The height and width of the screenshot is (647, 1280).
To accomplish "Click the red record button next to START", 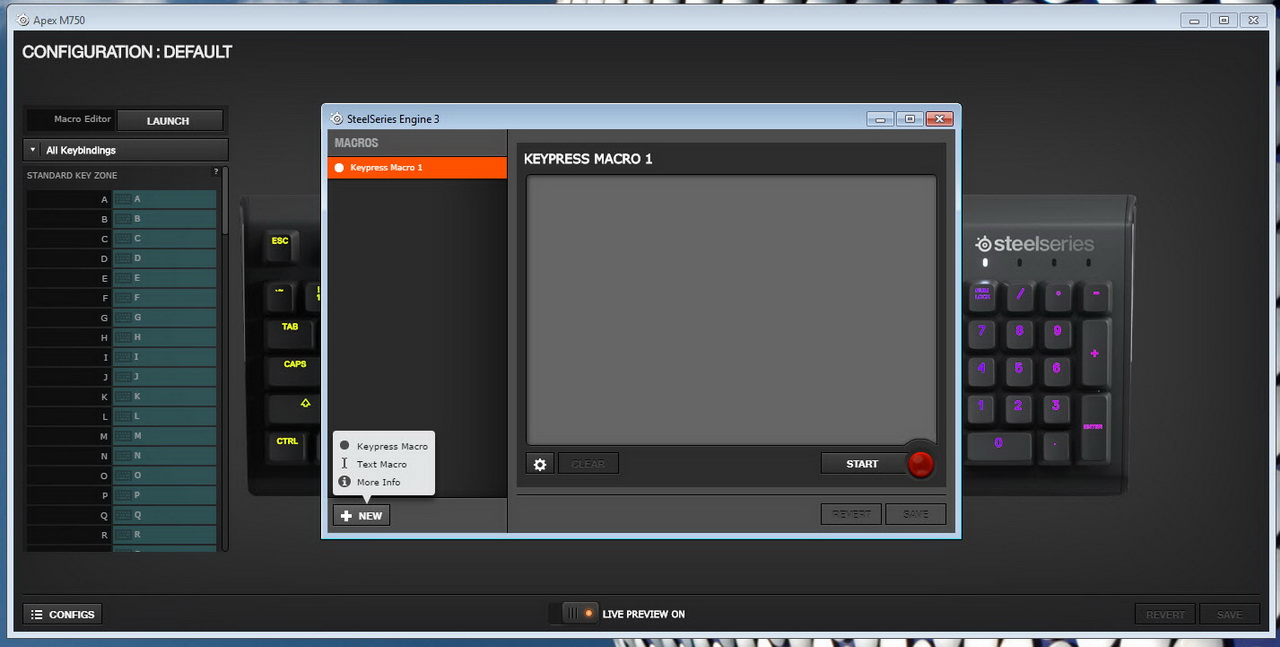I will (x=920, y=463).
